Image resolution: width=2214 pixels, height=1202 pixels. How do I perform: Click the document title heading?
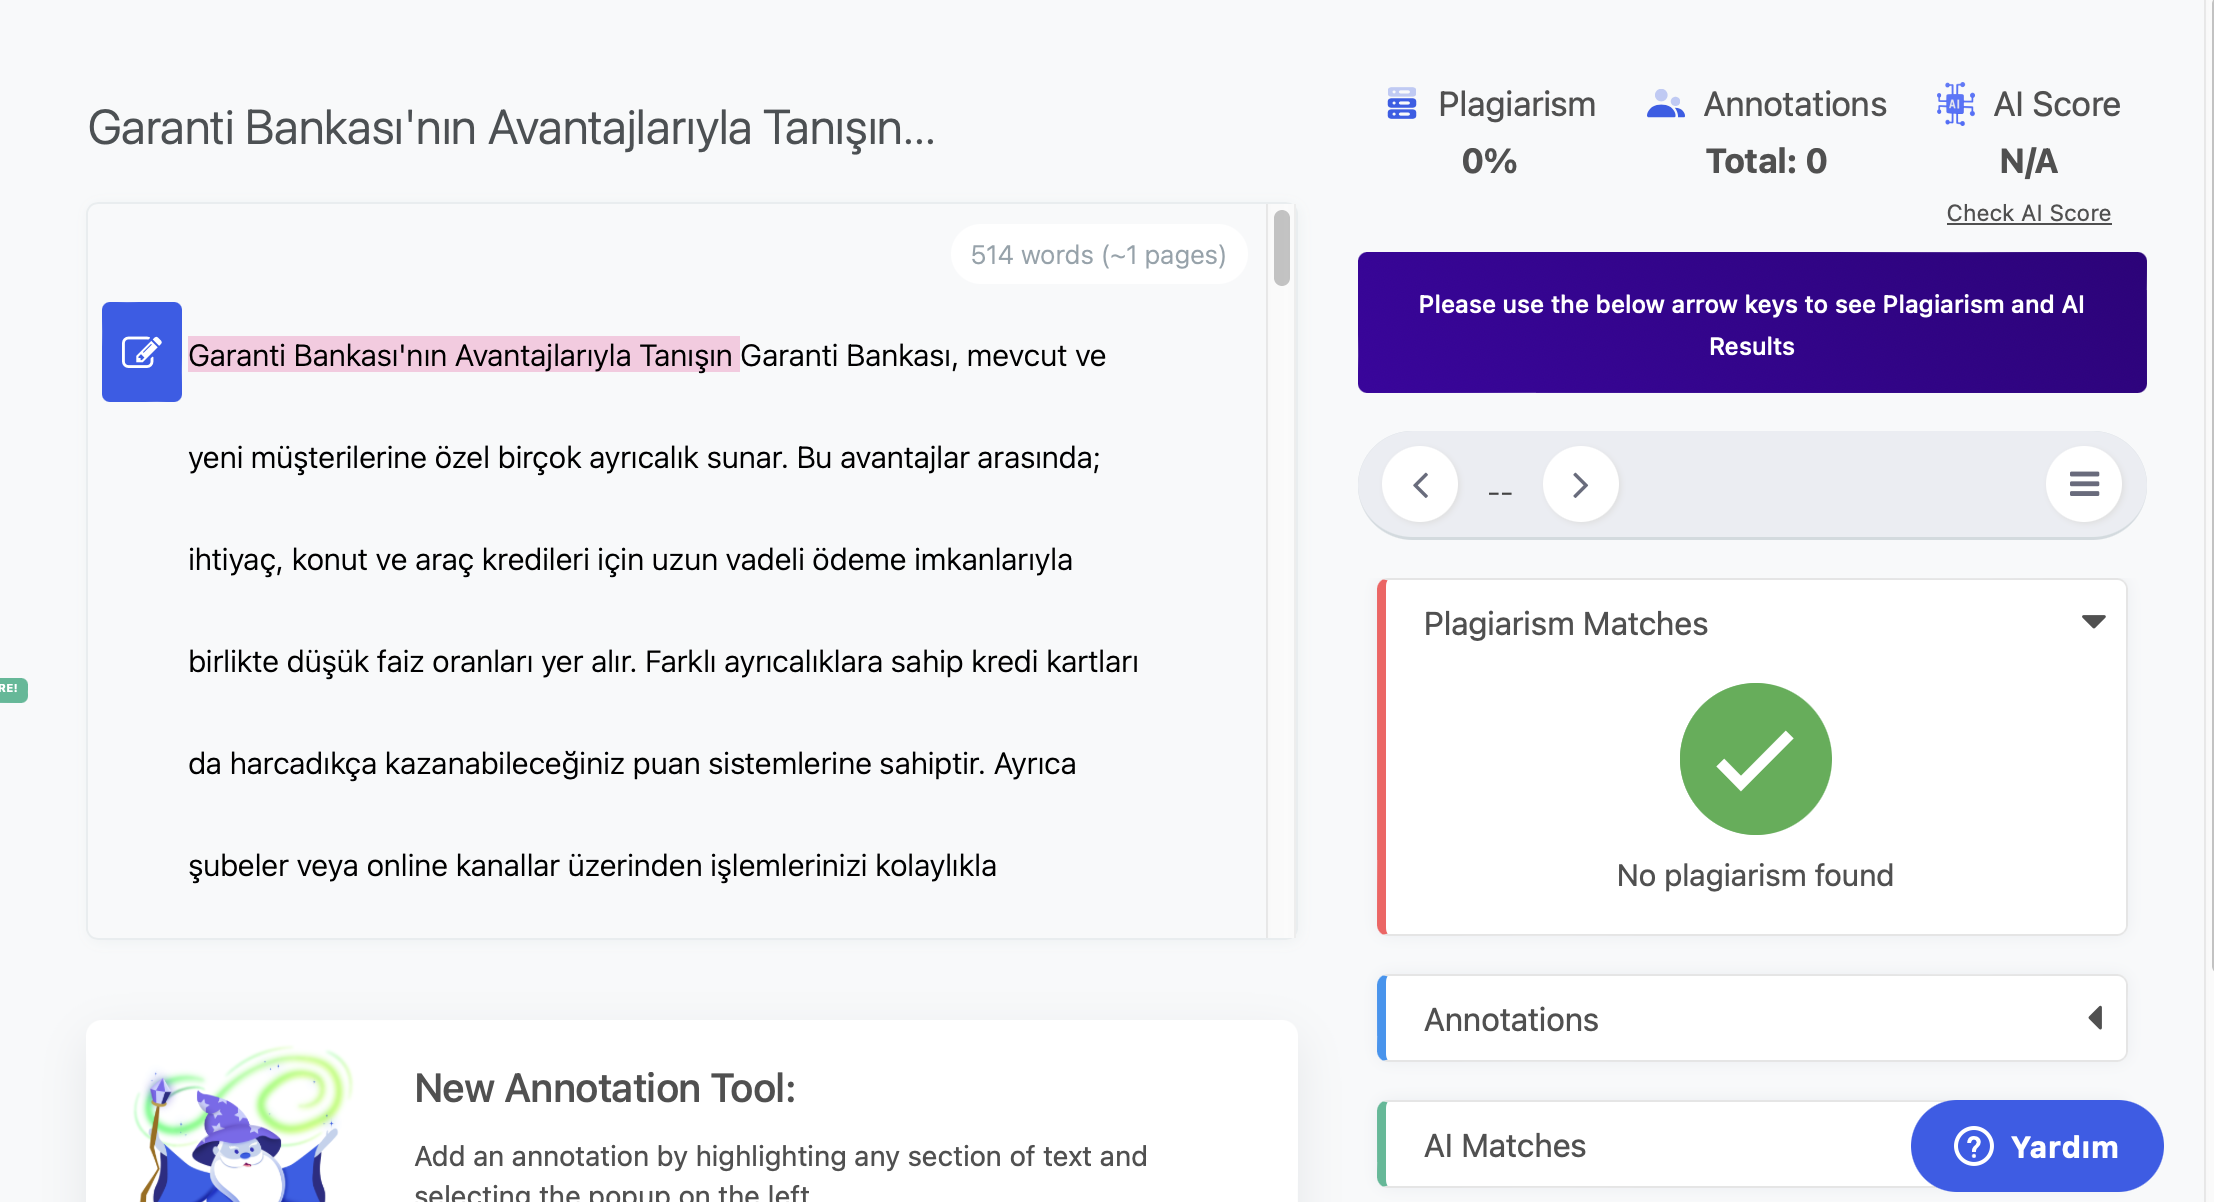(511, 128)
